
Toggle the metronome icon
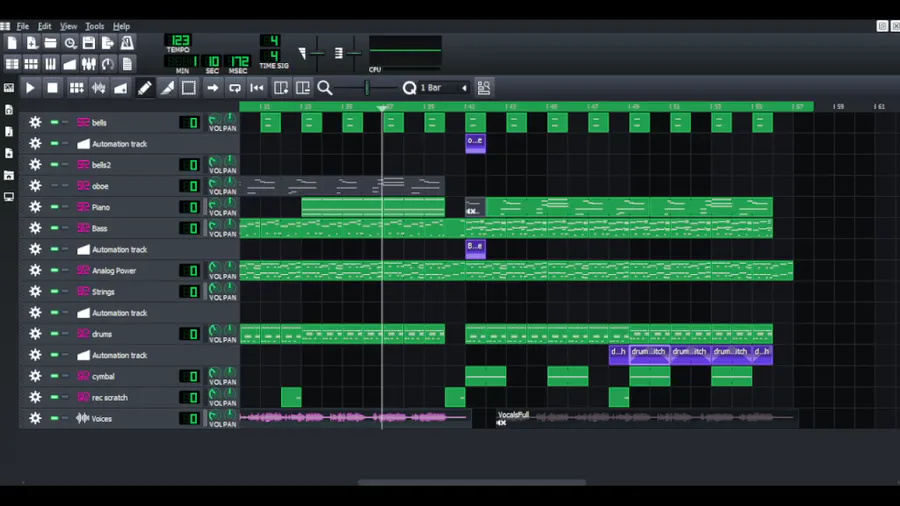[x=127, y=43]
